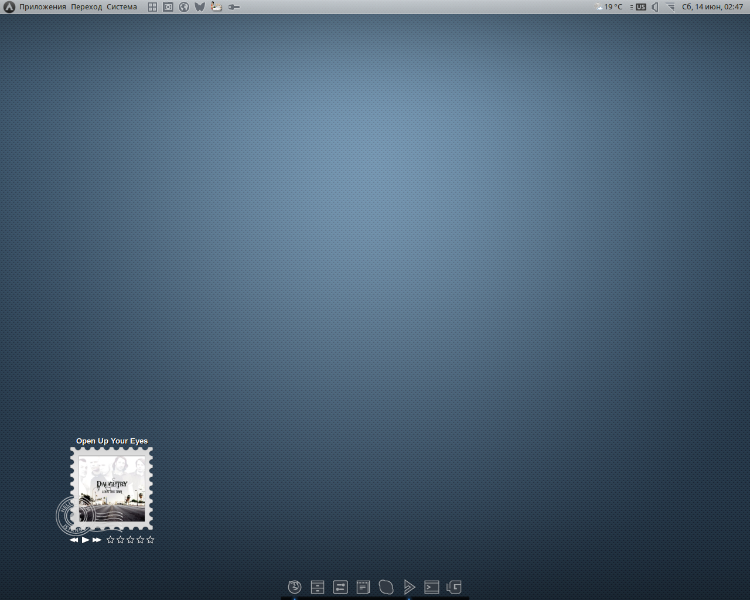Open the calendar from the date and time
Image resolution: width=750 pixels, height=600 pixels.
712,7
